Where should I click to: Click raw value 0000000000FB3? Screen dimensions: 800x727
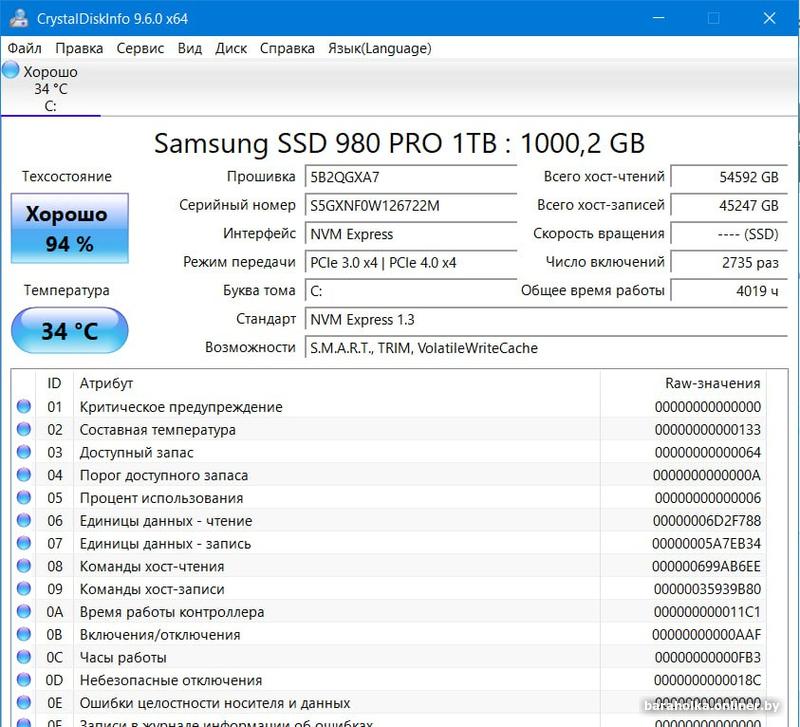(708, 657)
